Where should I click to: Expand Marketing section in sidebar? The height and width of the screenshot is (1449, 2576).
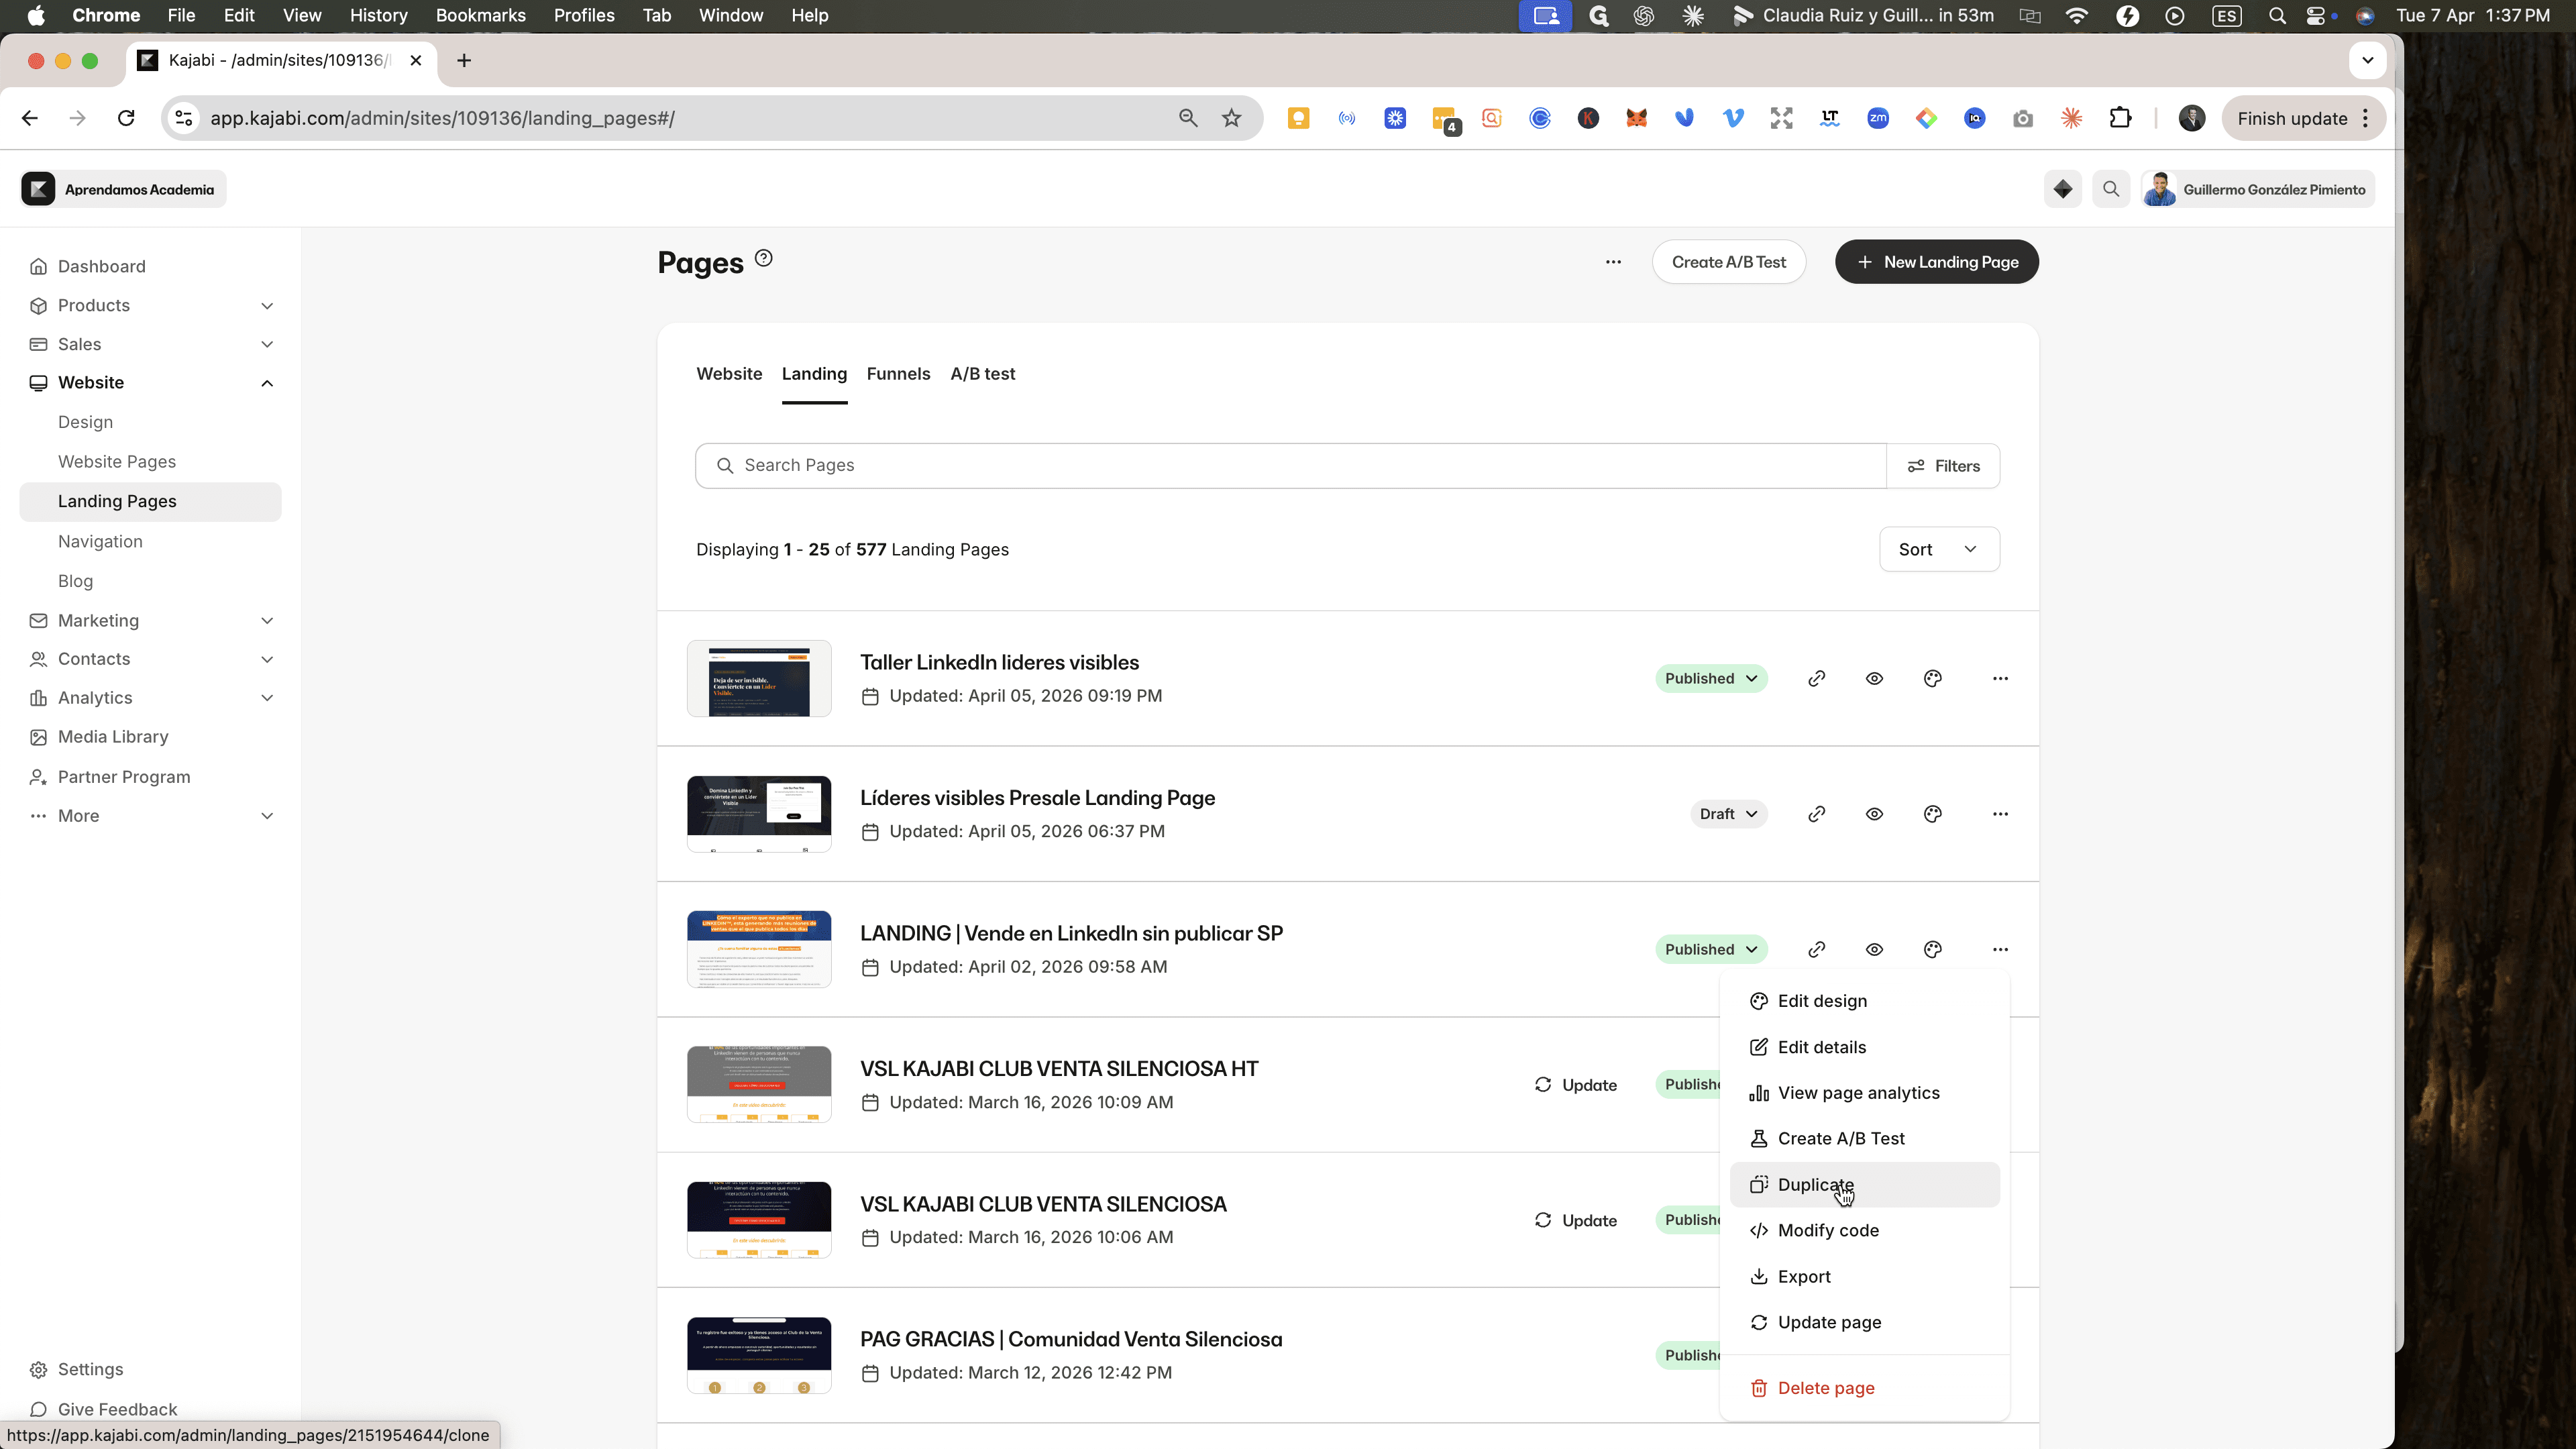tap(150, 620)
